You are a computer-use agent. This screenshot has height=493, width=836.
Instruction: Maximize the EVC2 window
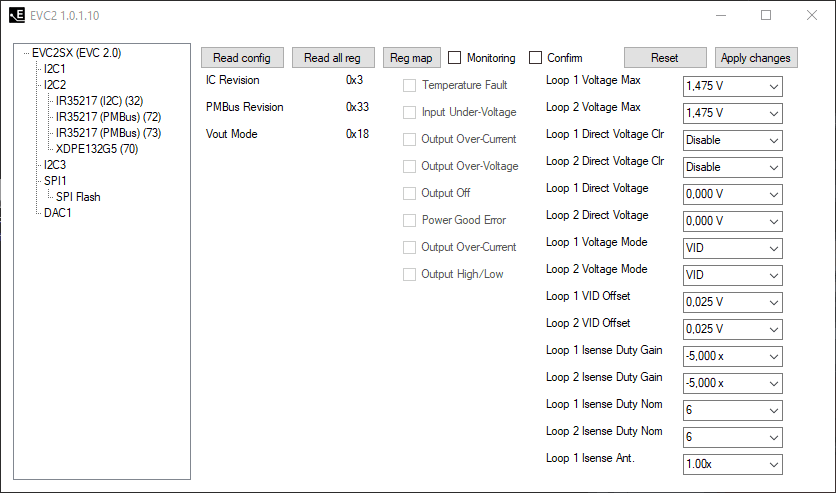coord(766,16)
